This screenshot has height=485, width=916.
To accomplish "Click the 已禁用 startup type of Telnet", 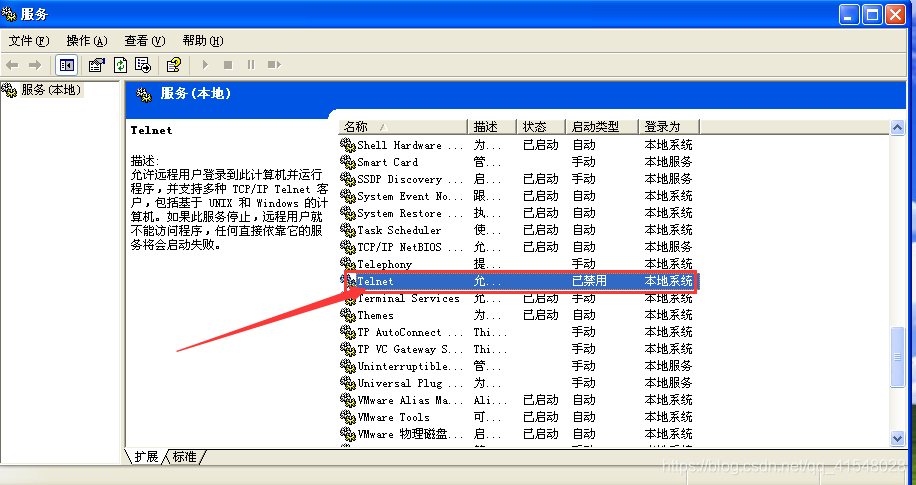I will click(x=589, y=281).
